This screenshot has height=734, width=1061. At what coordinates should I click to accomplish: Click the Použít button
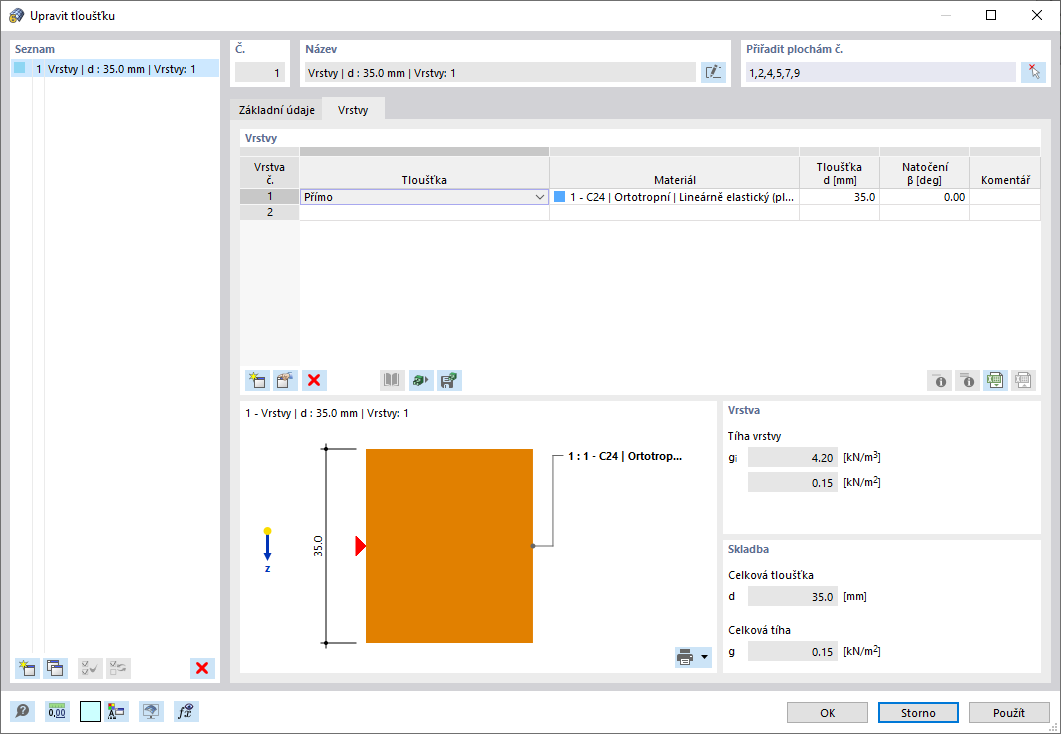tap(1009, 712)
